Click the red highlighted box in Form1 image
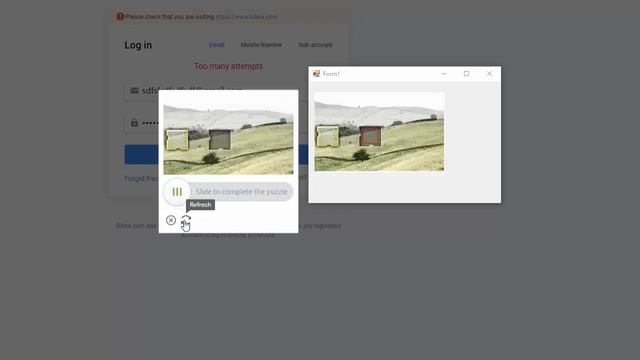 [x=370, y=136]
